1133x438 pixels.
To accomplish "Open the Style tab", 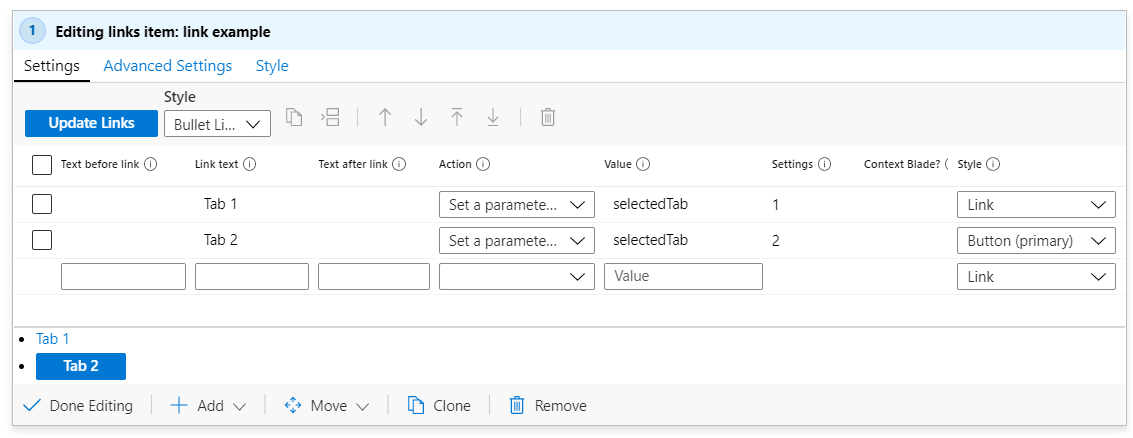I will pos(272,66).
